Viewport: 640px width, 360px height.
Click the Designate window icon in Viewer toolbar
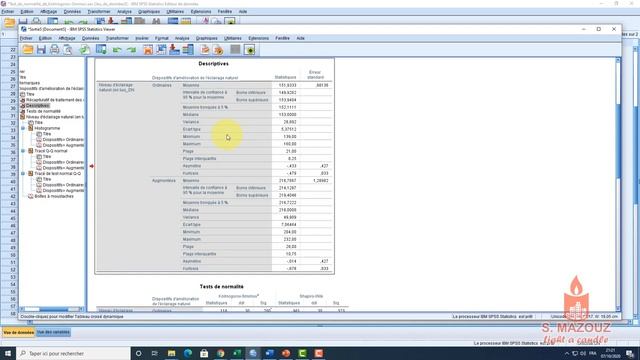coord(250,50)
